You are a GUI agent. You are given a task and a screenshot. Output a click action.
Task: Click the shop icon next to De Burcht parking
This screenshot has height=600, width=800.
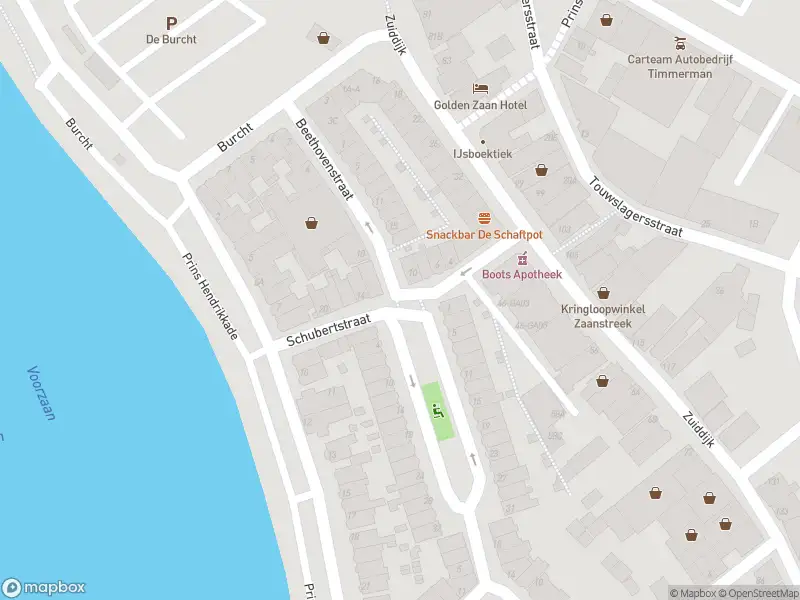click(x=323, y=38)
